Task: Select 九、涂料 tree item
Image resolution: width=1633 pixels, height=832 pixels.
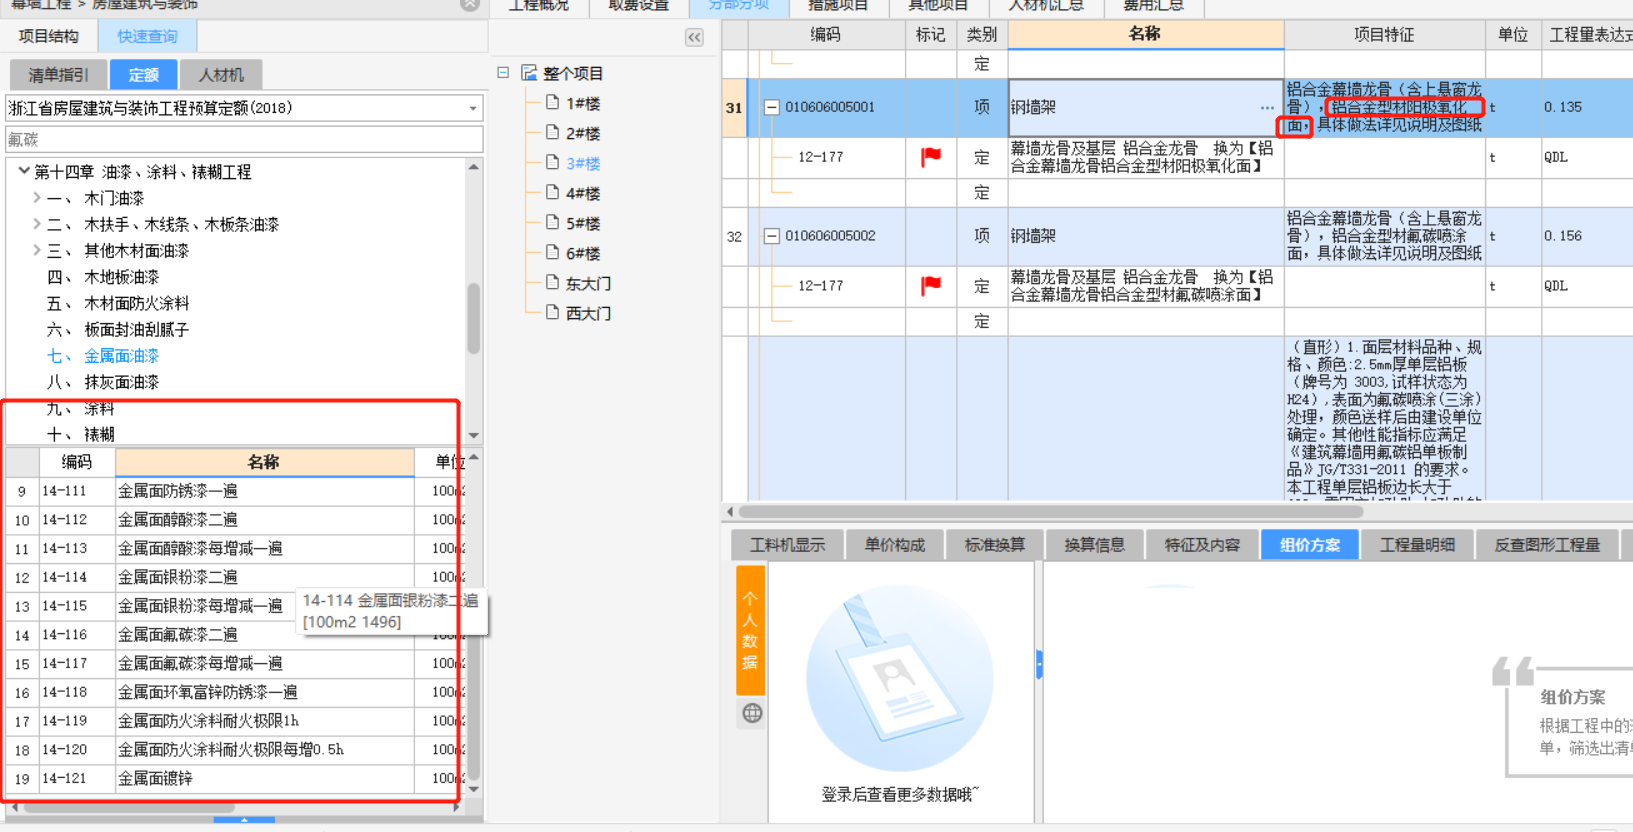Action: [x=80, y=408]
